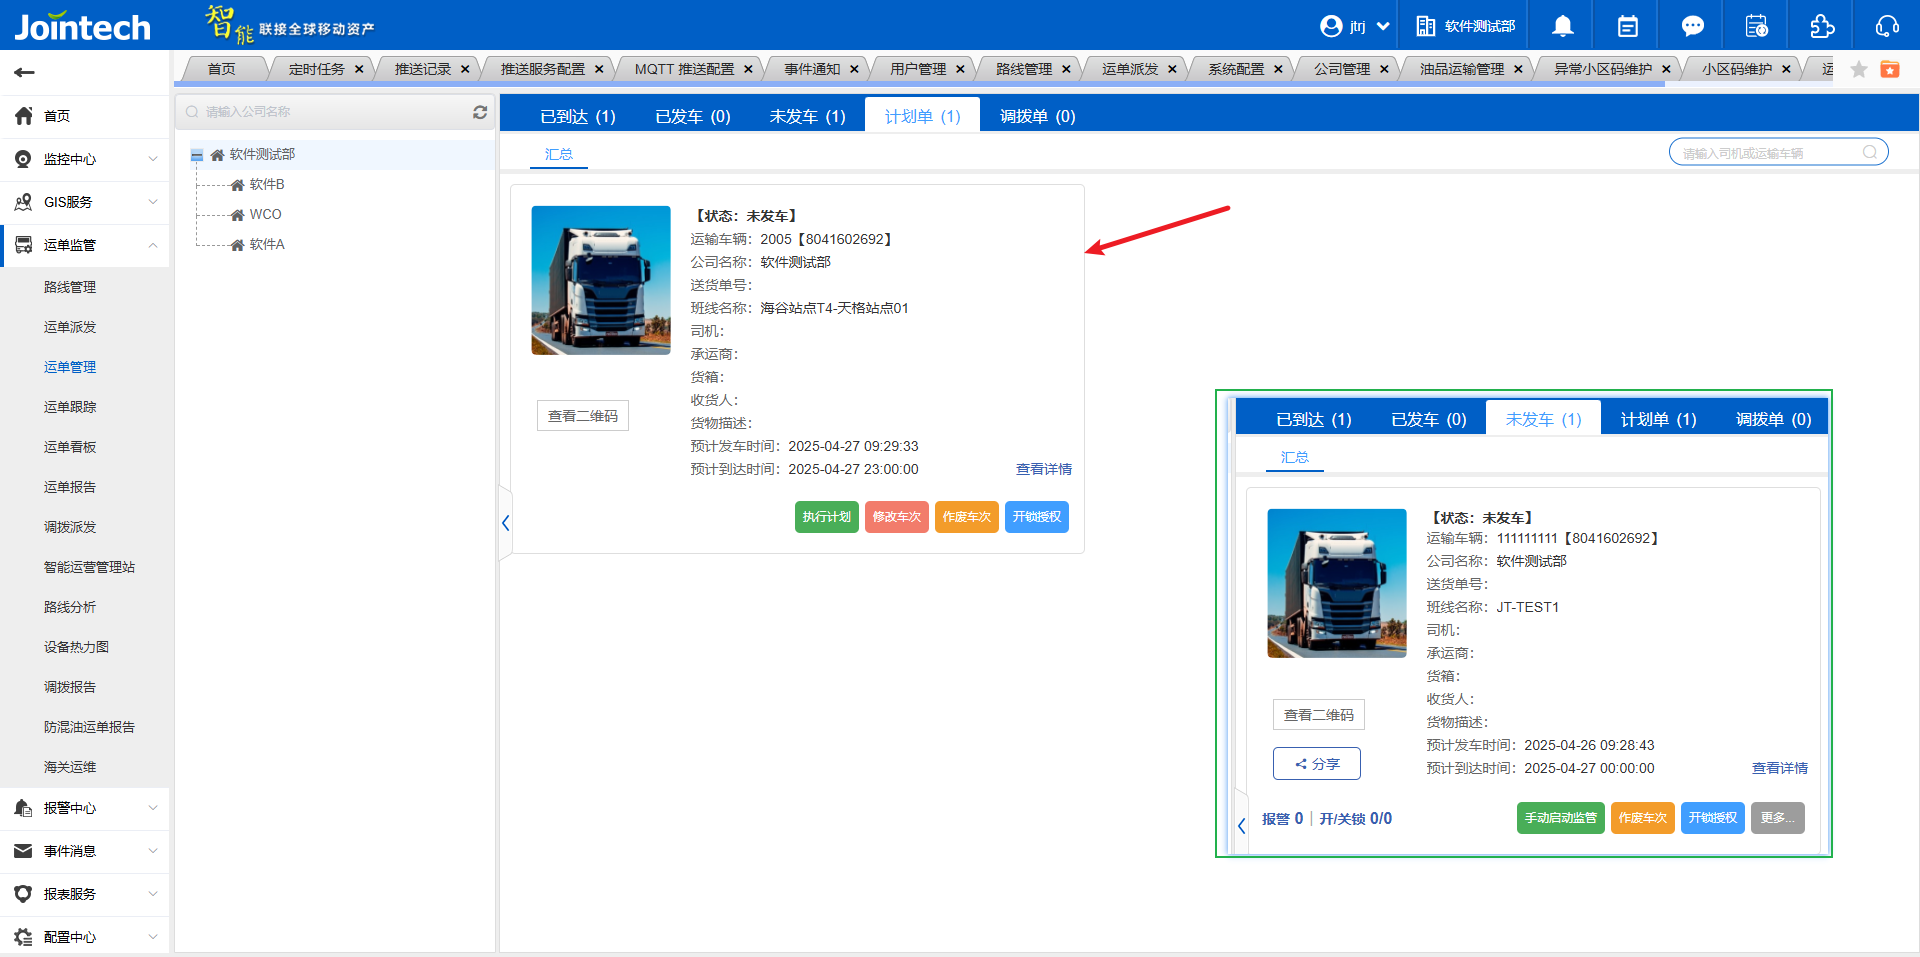Open the chat message bubble icon
The height and width of the screenshot is (957, 1920).
pos(1692,26)
